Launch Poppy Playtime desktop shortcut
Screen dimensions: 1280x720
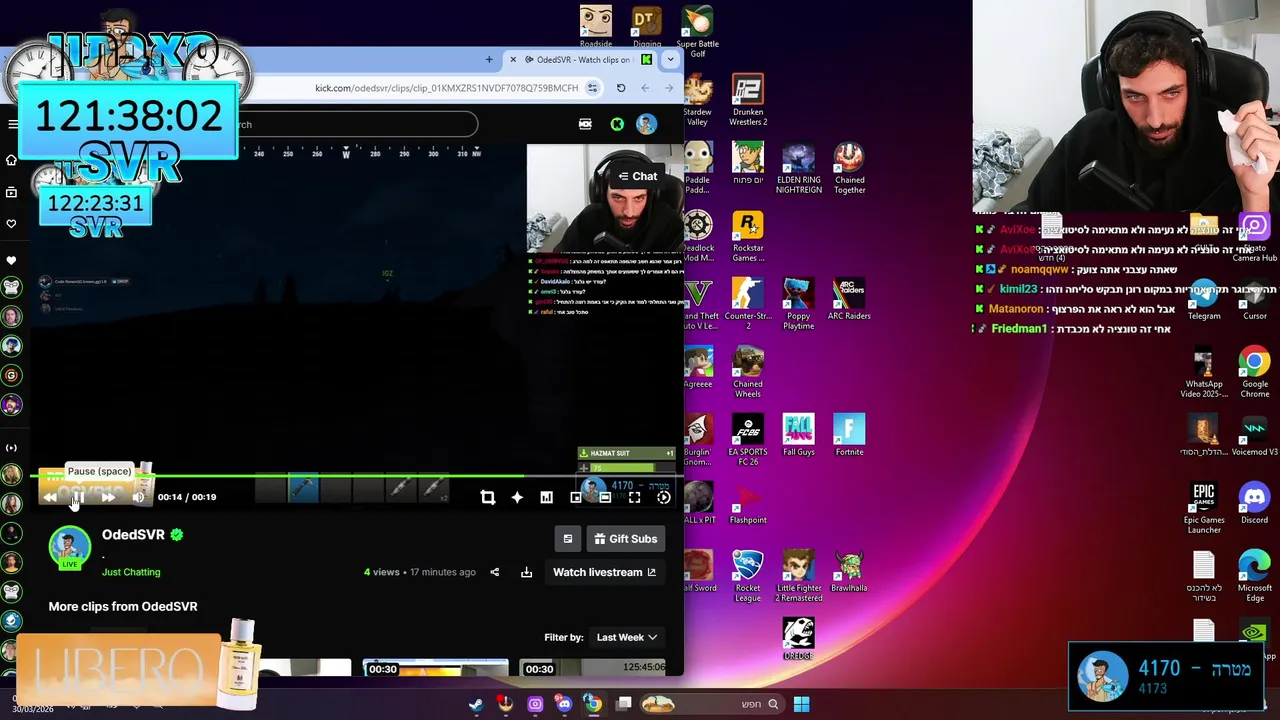click(798, 305)
